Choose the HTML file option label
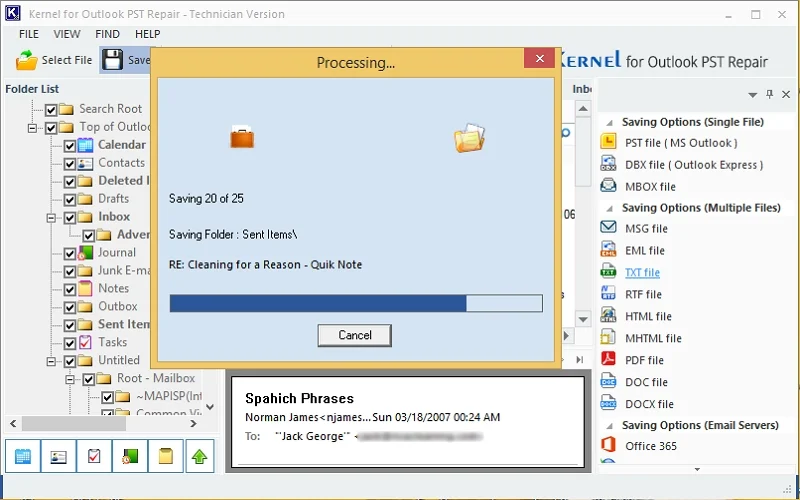This screenshot has height=500, width=800. [648, 316]
